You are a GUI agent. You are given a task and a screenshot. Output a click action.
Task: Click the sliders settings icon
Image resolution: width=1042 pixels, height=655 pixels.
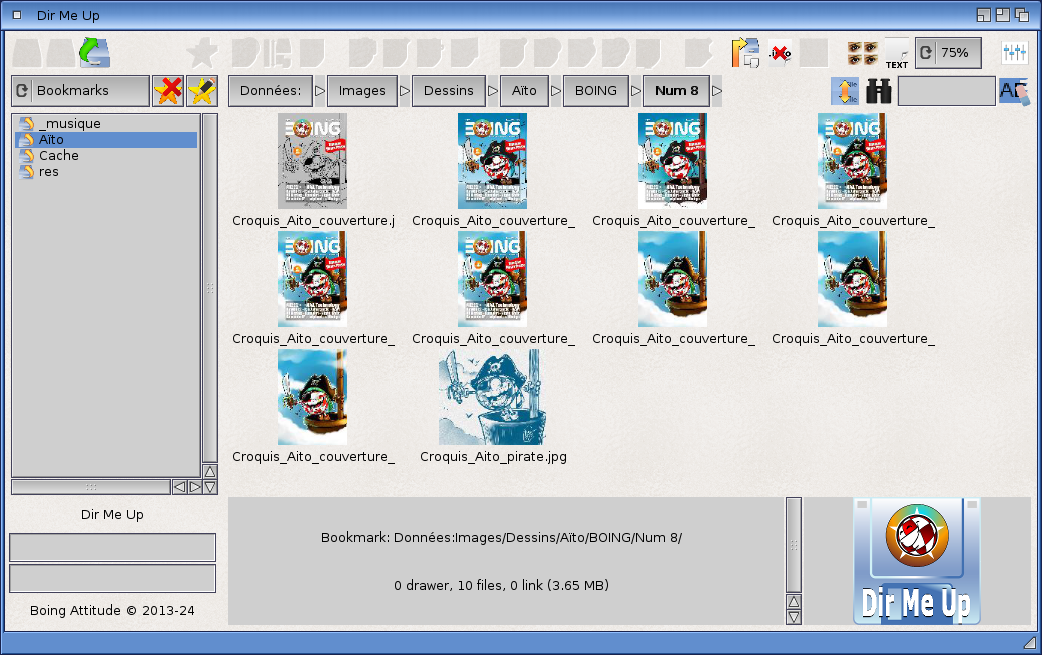point(1014,53)
